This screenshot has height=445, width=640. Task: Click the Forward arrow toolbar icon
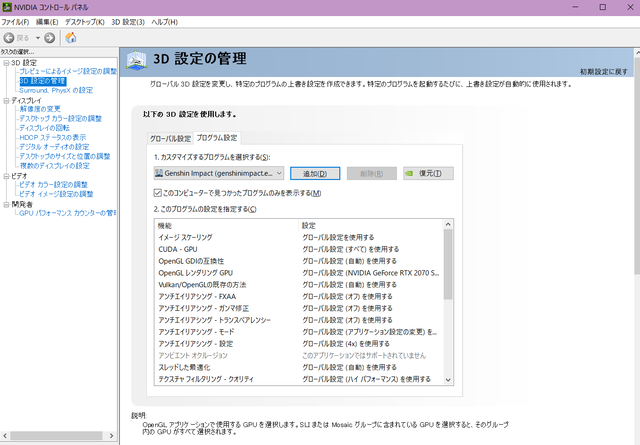(x=49, y=38)
